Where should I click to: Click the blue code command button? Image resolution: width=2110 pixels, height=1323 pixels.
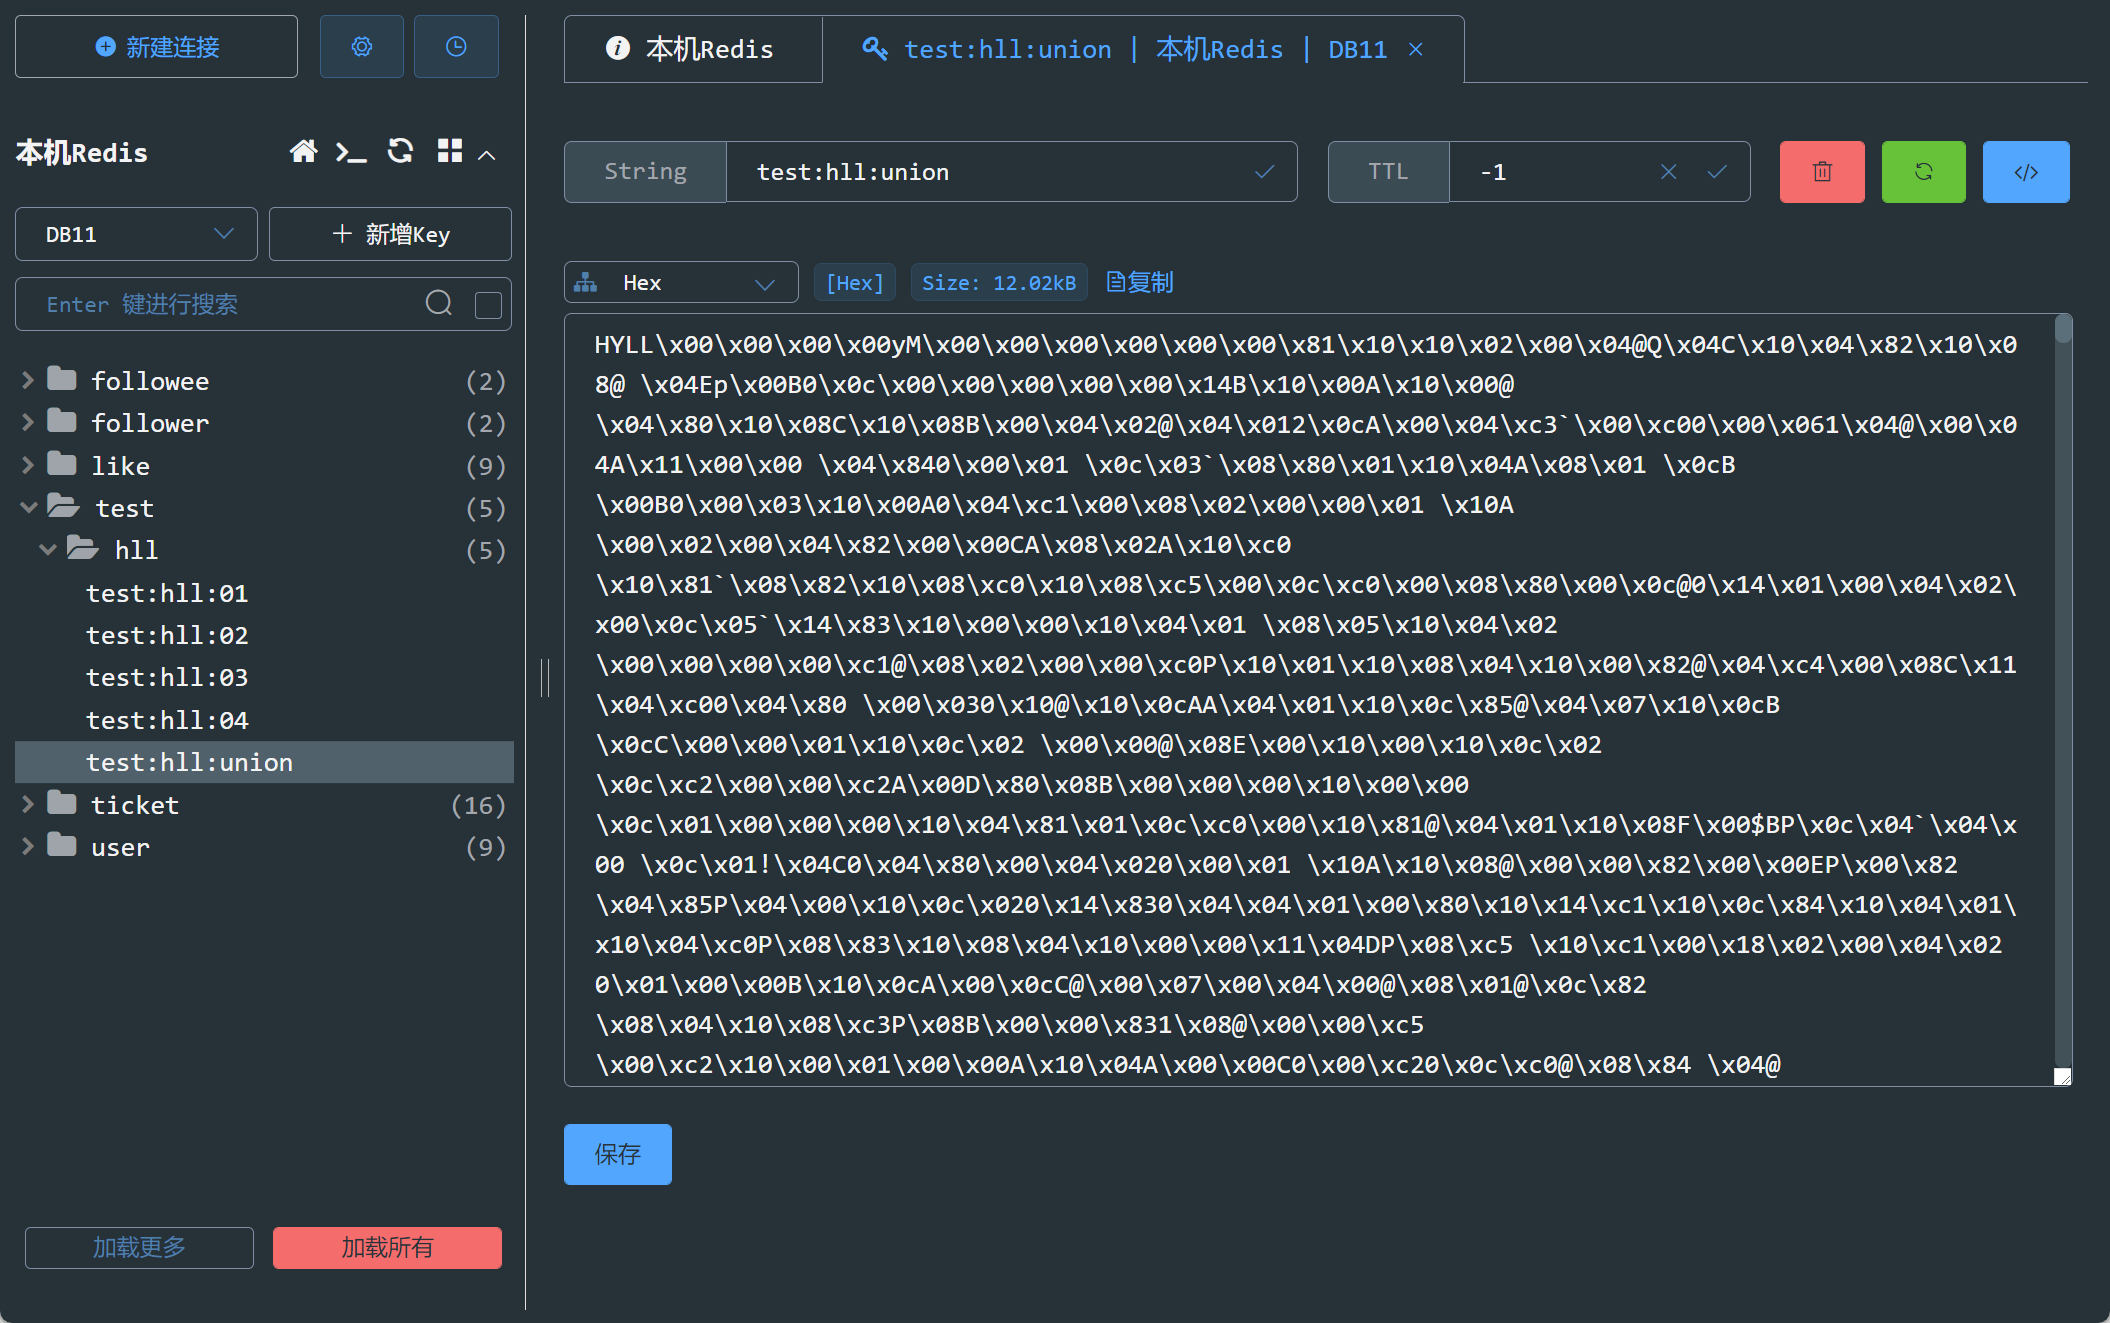click(x=2026, y=172)
